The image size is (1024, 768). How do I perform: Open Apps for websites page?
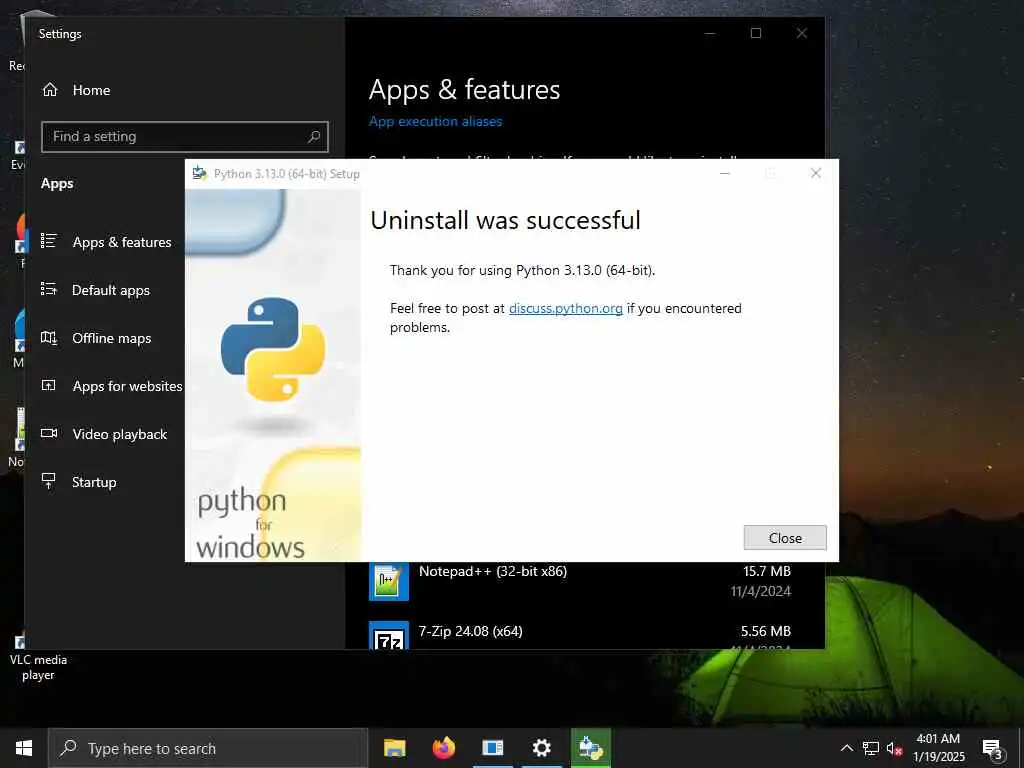(x=127, y=386)
